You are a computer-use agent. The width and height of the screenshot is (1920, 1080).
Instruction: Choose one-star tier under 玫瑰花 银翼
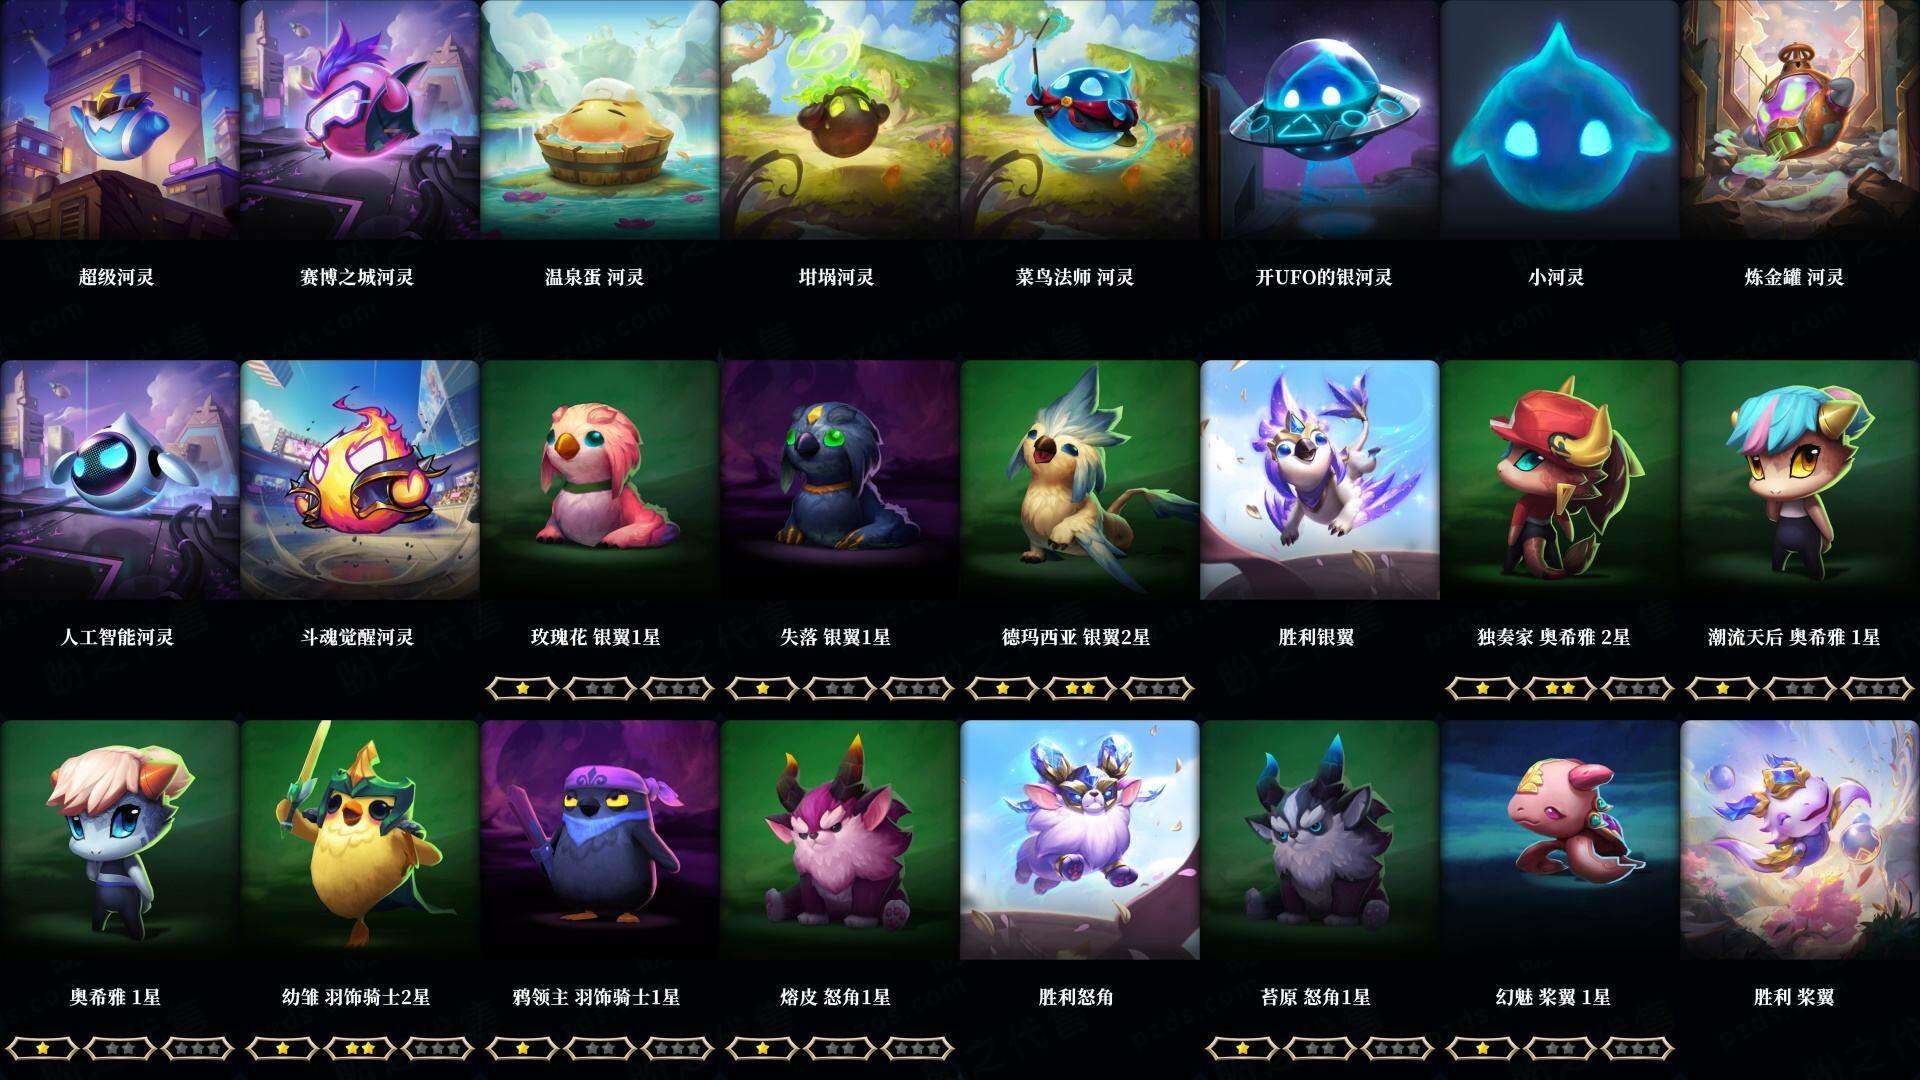click(x=522, y=688)
